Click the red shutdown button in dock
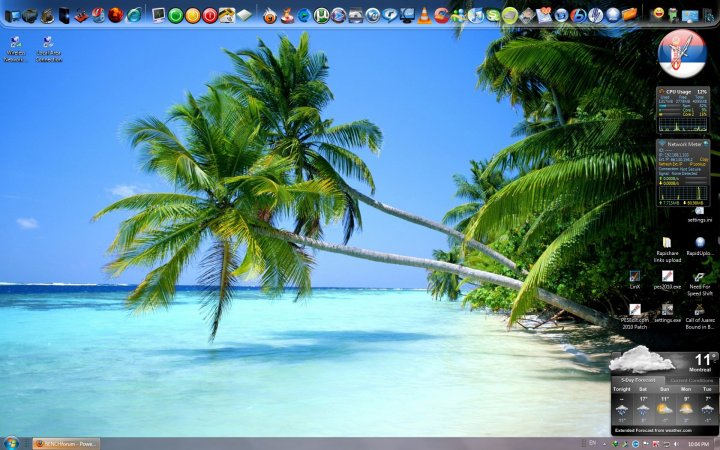This screenshot has width=720, height=450. (x=210, y=16)
